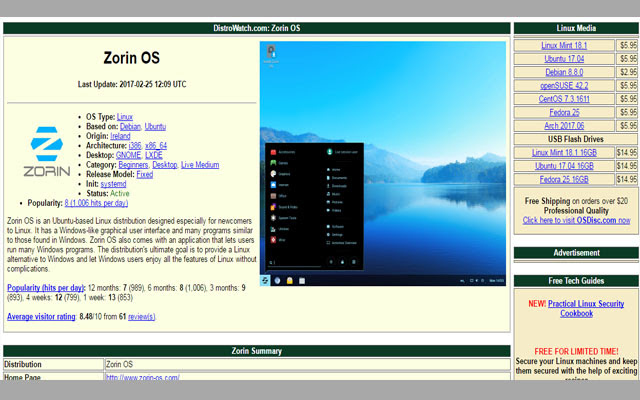
Task: Click the Live Medium category link
Action: [x=200, y=165]
